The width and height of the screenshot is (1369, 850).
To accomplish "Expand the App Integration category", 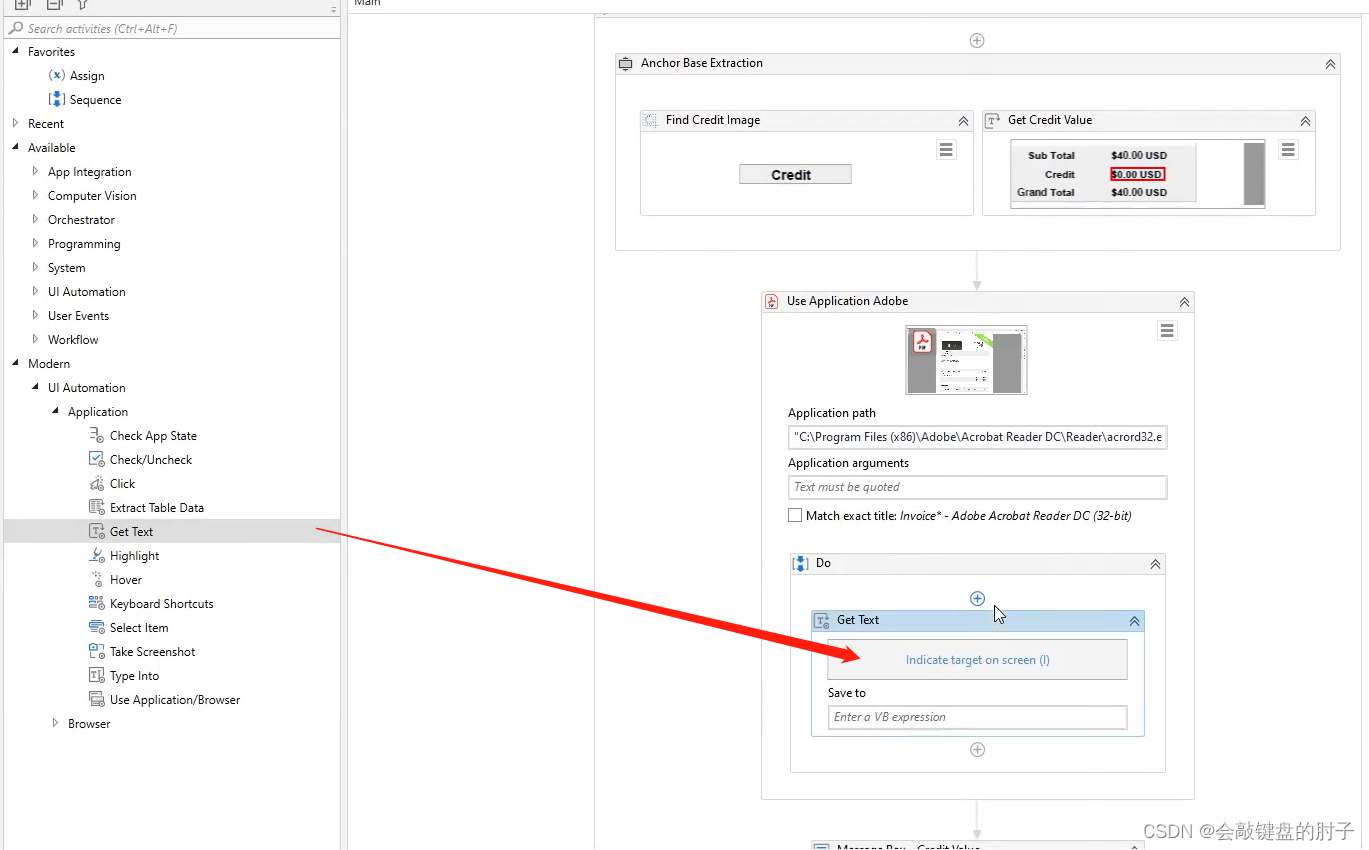I will click(x=35, y=172).
